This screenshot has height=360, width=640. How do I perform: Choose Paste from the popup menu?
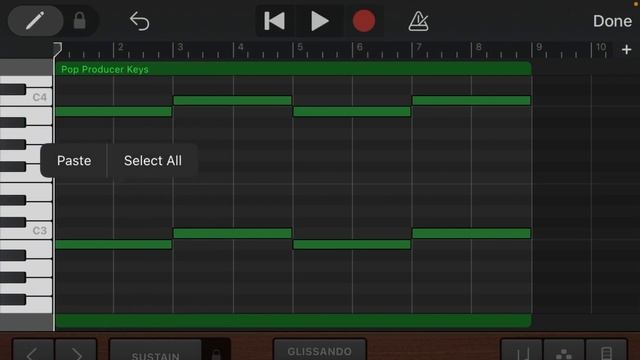(74, 160)
